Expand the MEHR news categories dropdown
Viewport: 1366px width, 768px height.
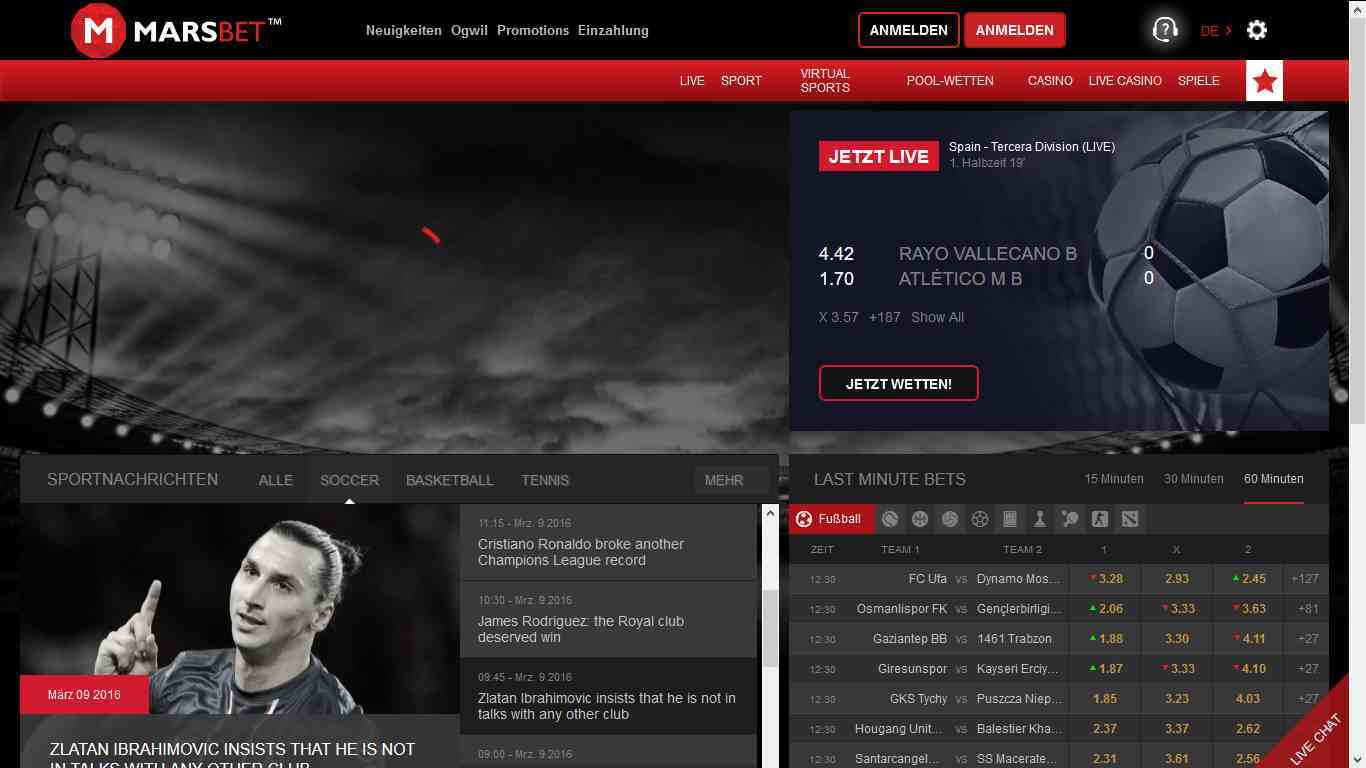coord(731,480)
